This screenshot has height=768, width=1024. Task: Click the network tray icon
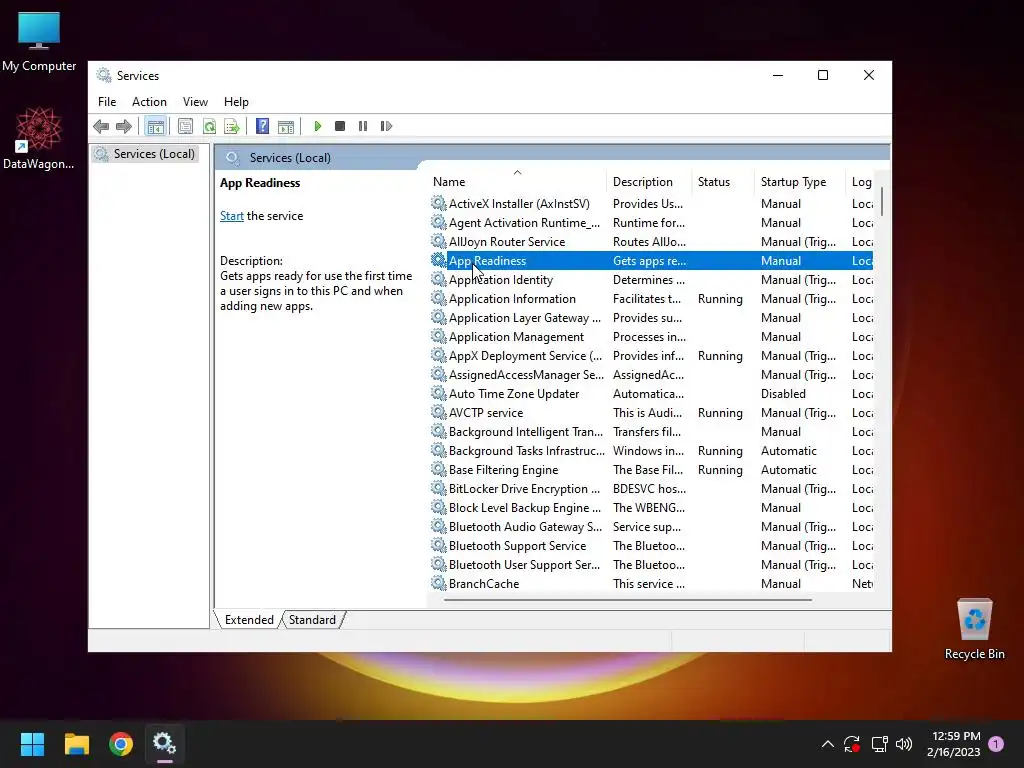[x=879, y=744]
